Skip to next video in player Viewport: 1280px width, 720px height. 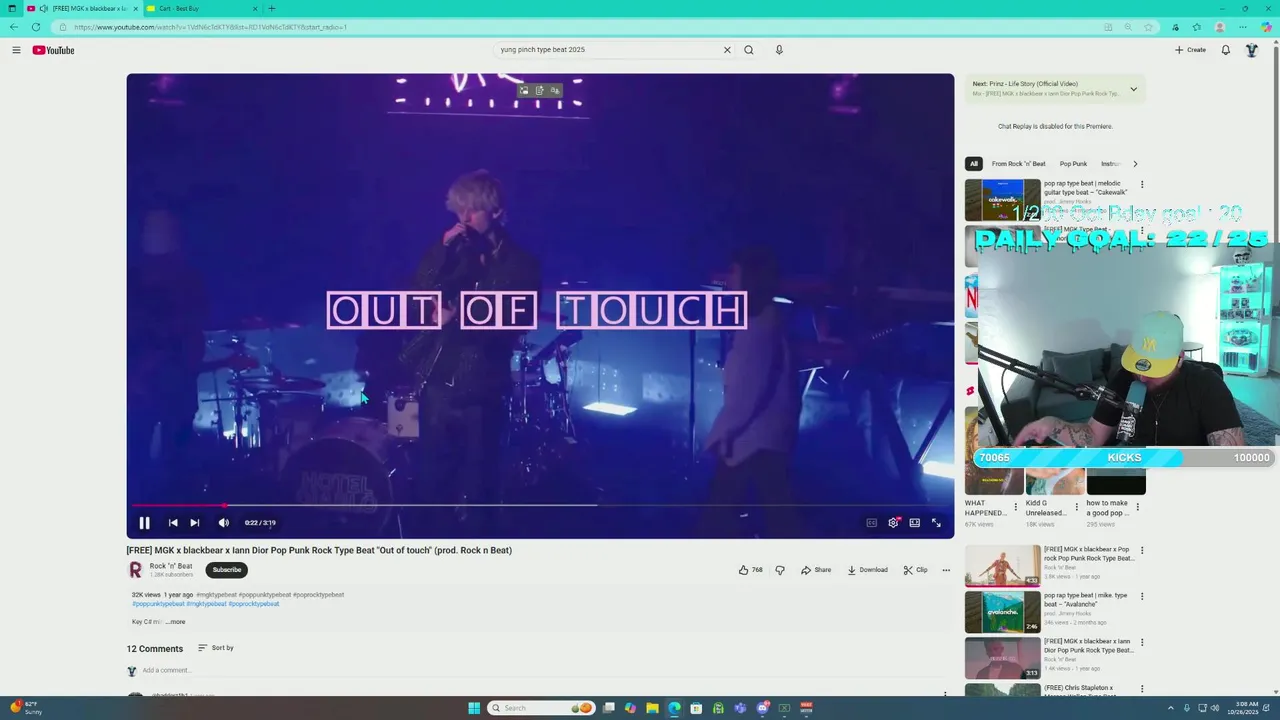195,523
